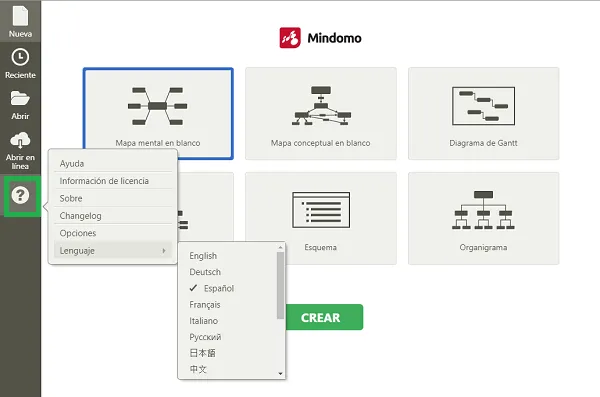The image size is (600, 397).
Task: Select Sobre in the help menu
Action: 113,198
